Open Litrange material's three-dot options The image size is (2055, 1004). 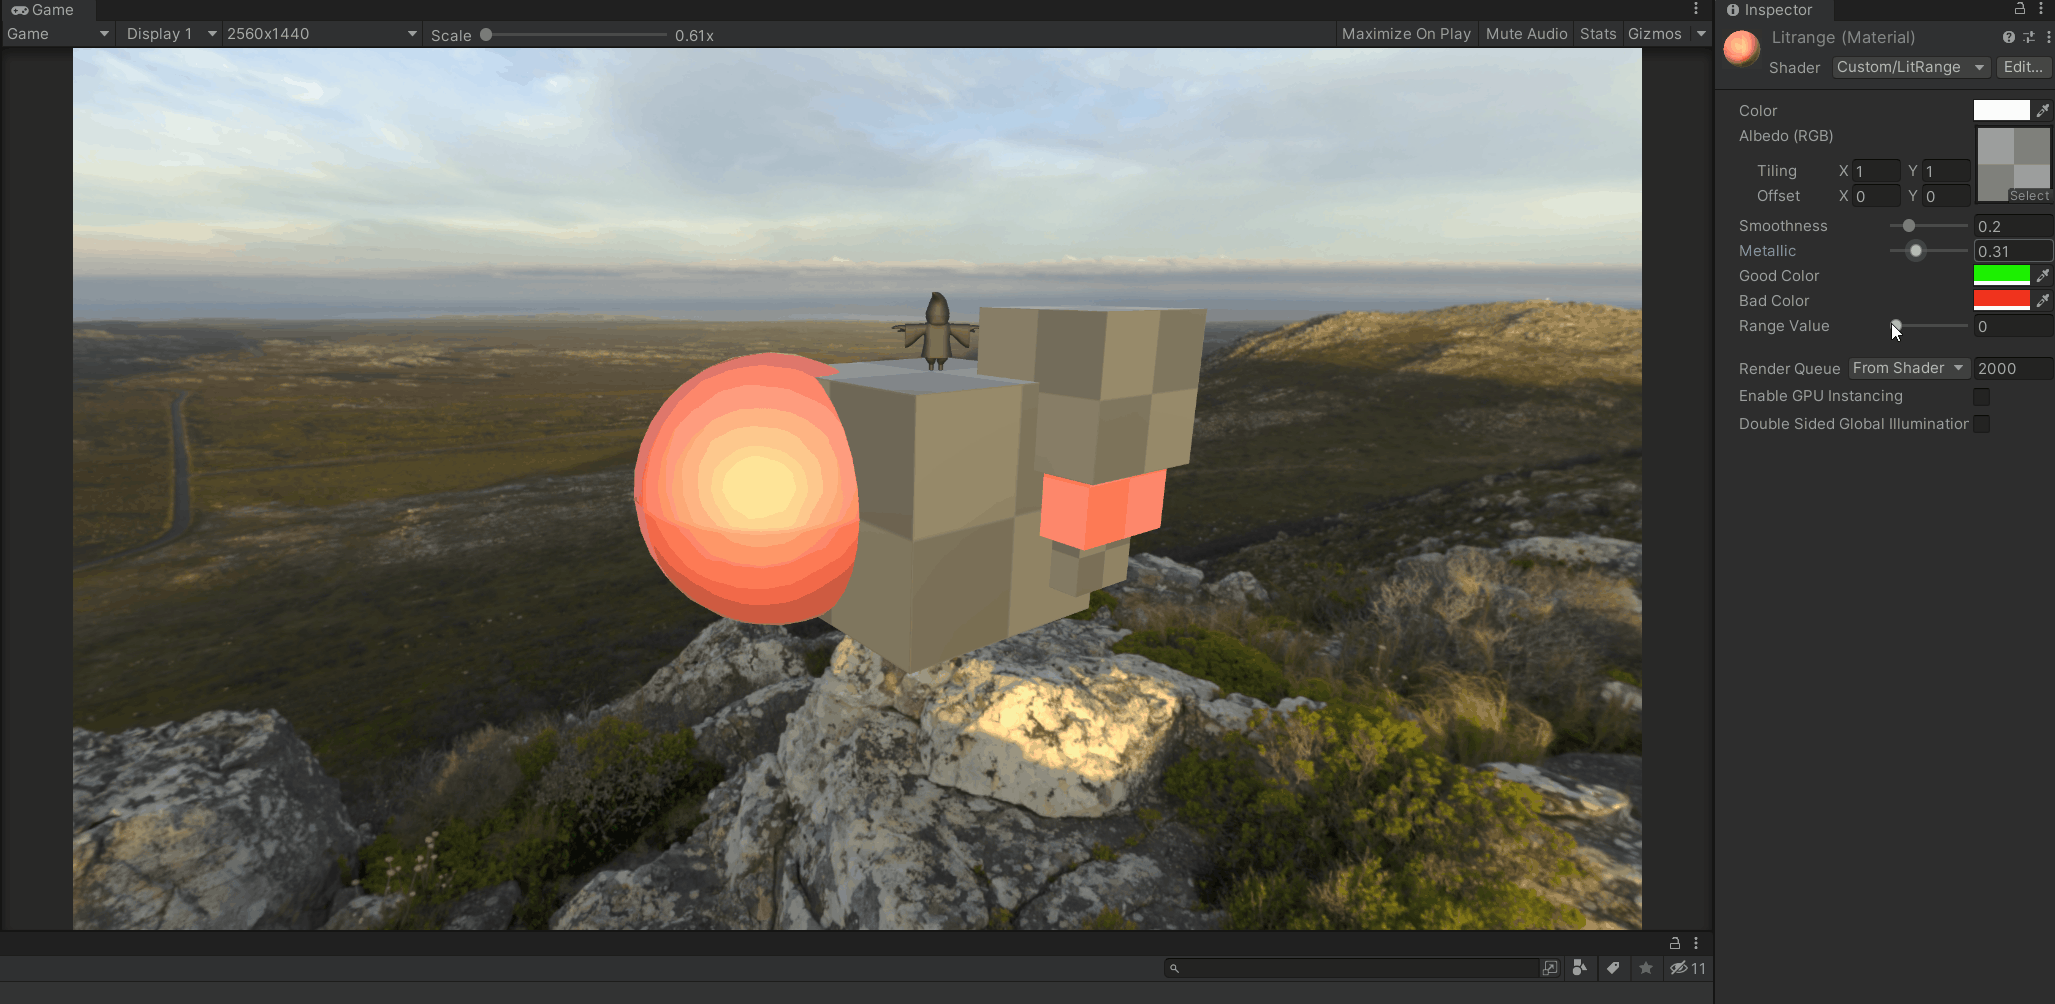tap(2048, 37)
